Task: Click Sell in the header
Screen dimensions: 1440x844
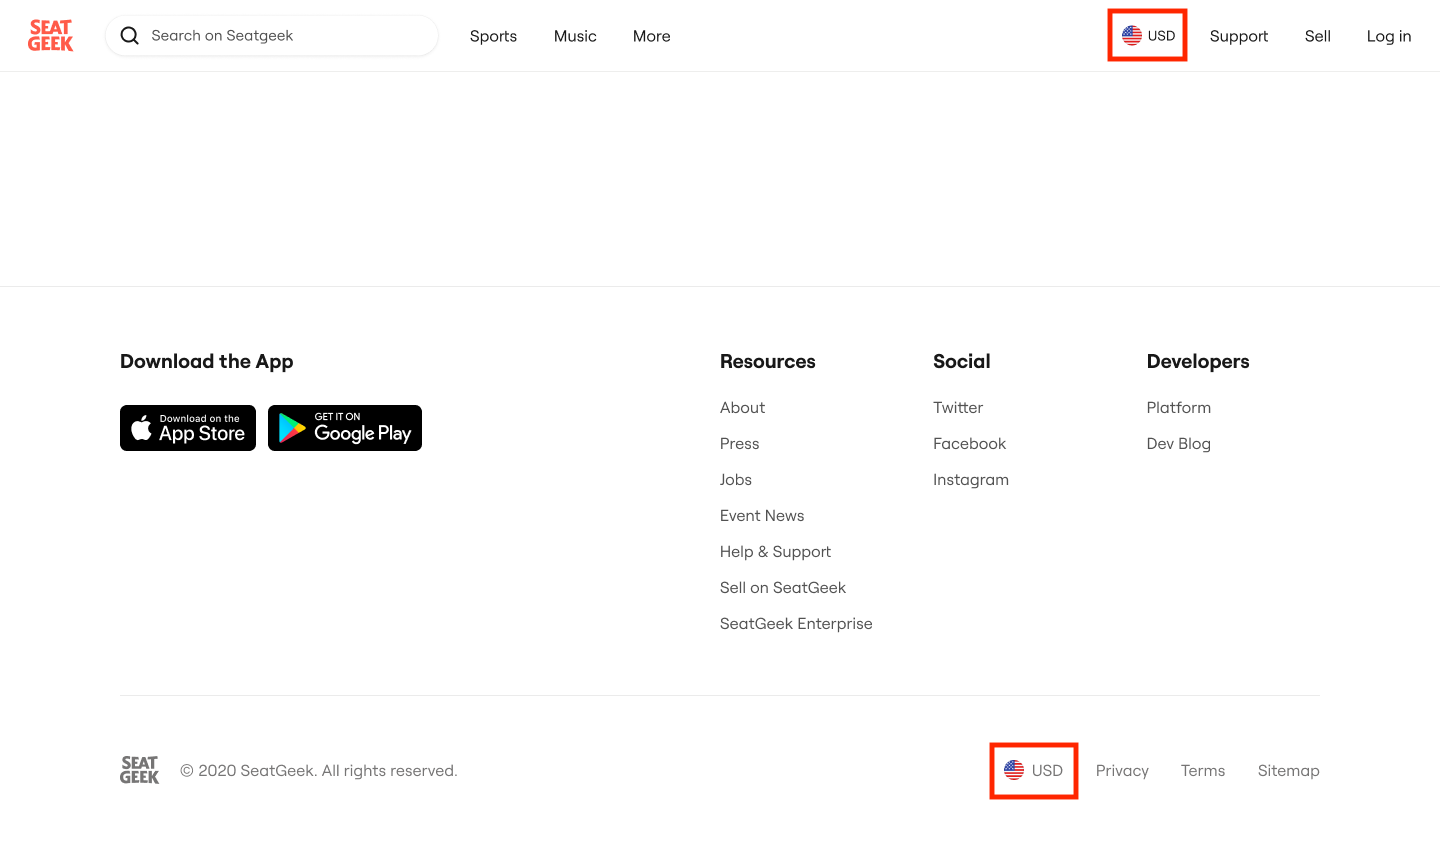Action: [1318, 36]
